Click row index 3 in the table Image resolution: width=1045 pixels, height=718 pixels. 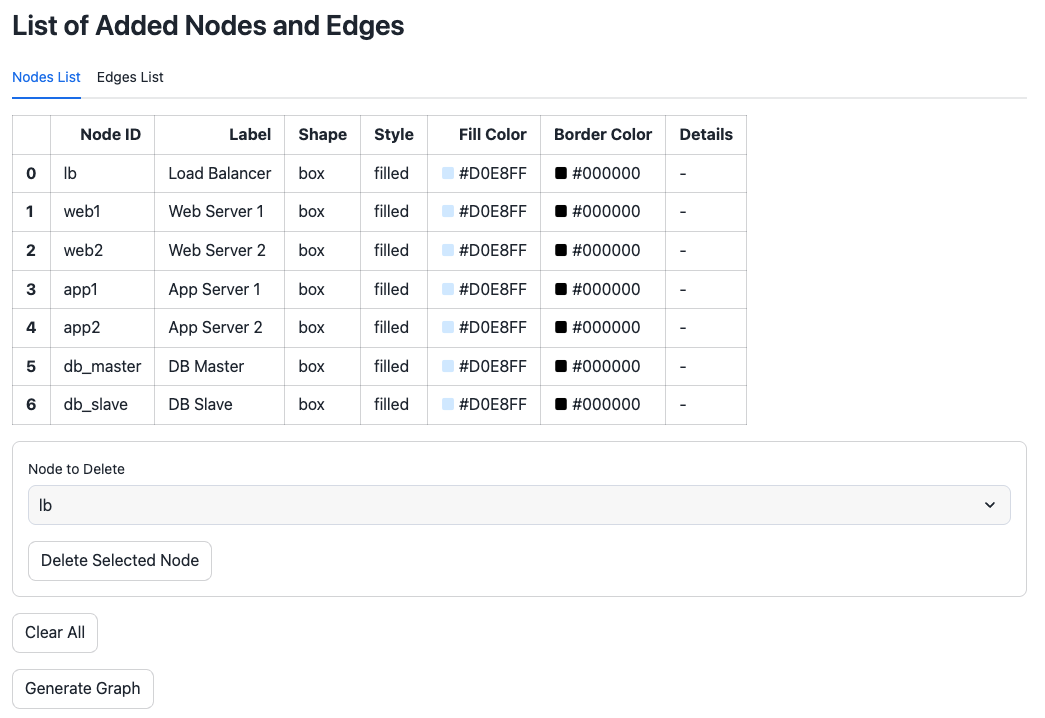(x=31, y=289)
